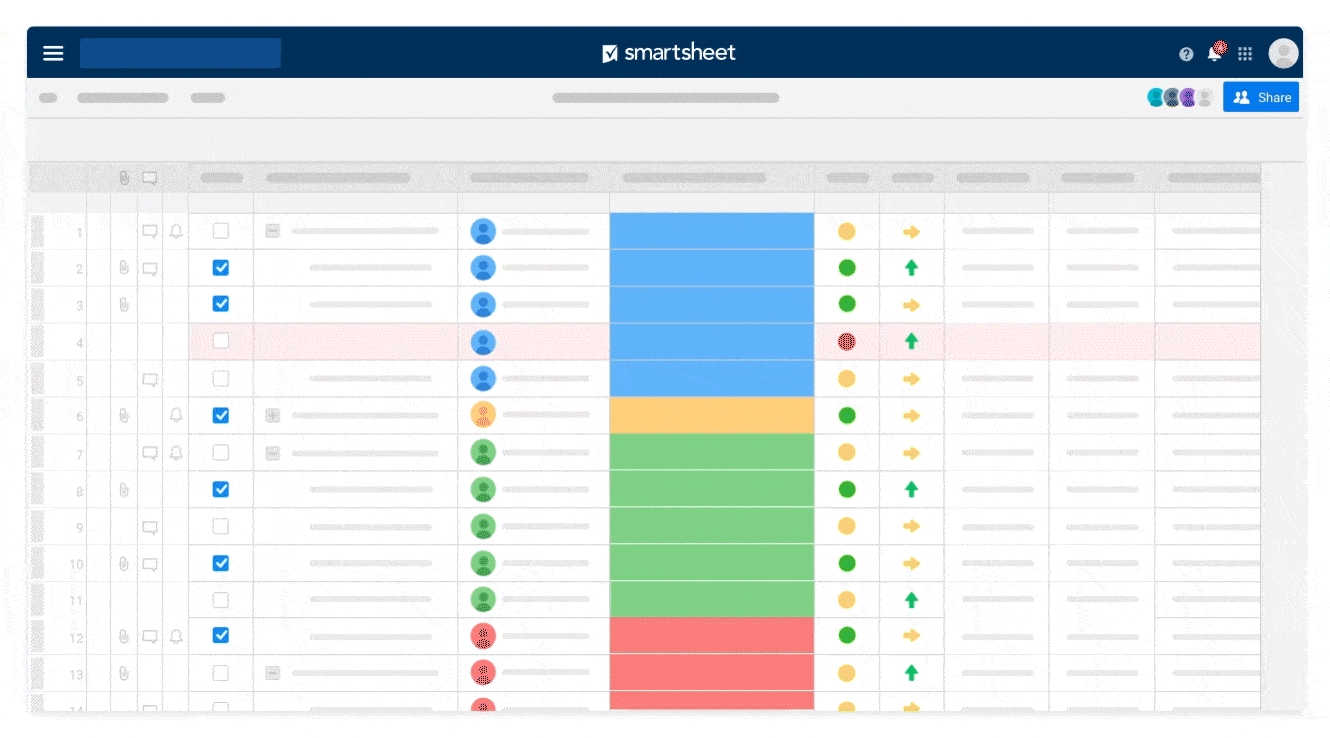Click the reminder bell on row 6
This screenshot has width=1330, height=738.
(176, 415)
